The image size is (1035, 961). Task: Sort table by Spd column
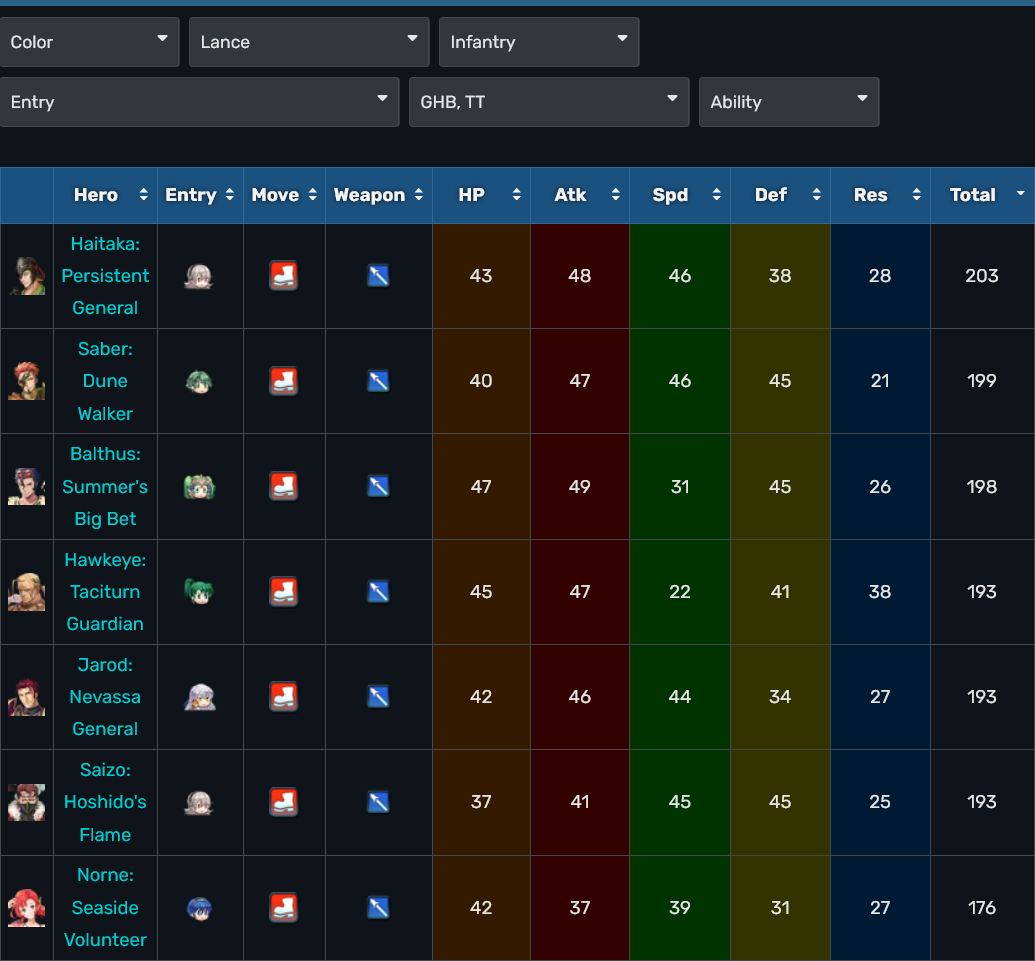point(680,195)
